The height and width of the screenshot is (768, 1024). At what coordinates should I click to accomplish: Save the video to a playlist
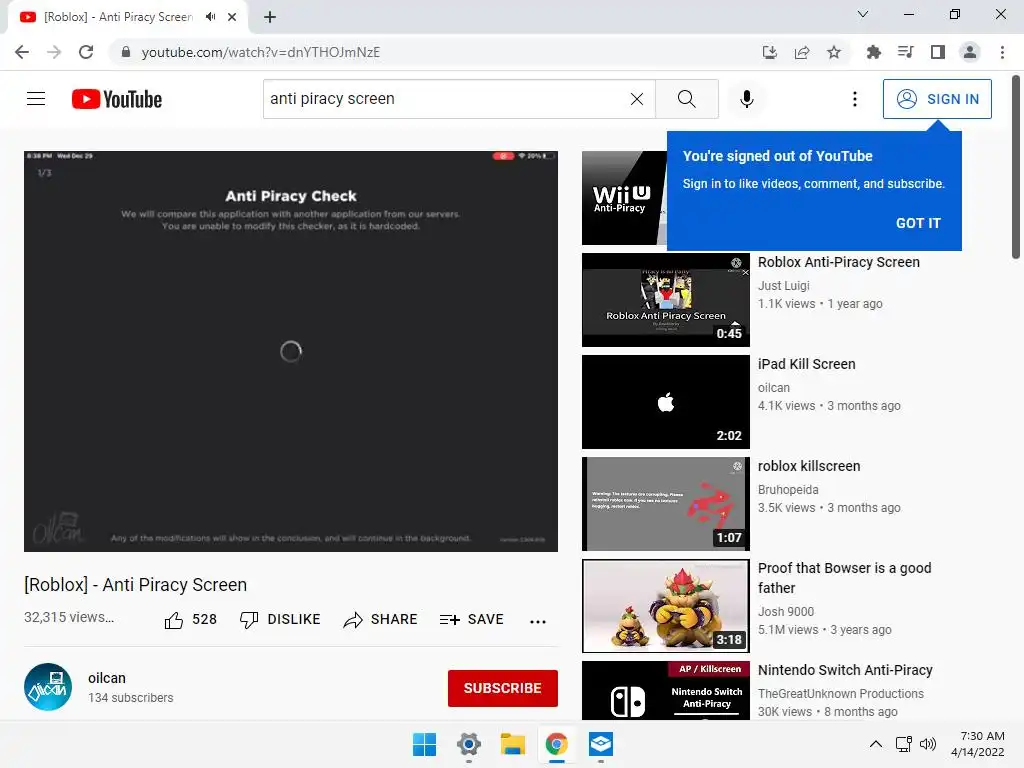point(472,620)
